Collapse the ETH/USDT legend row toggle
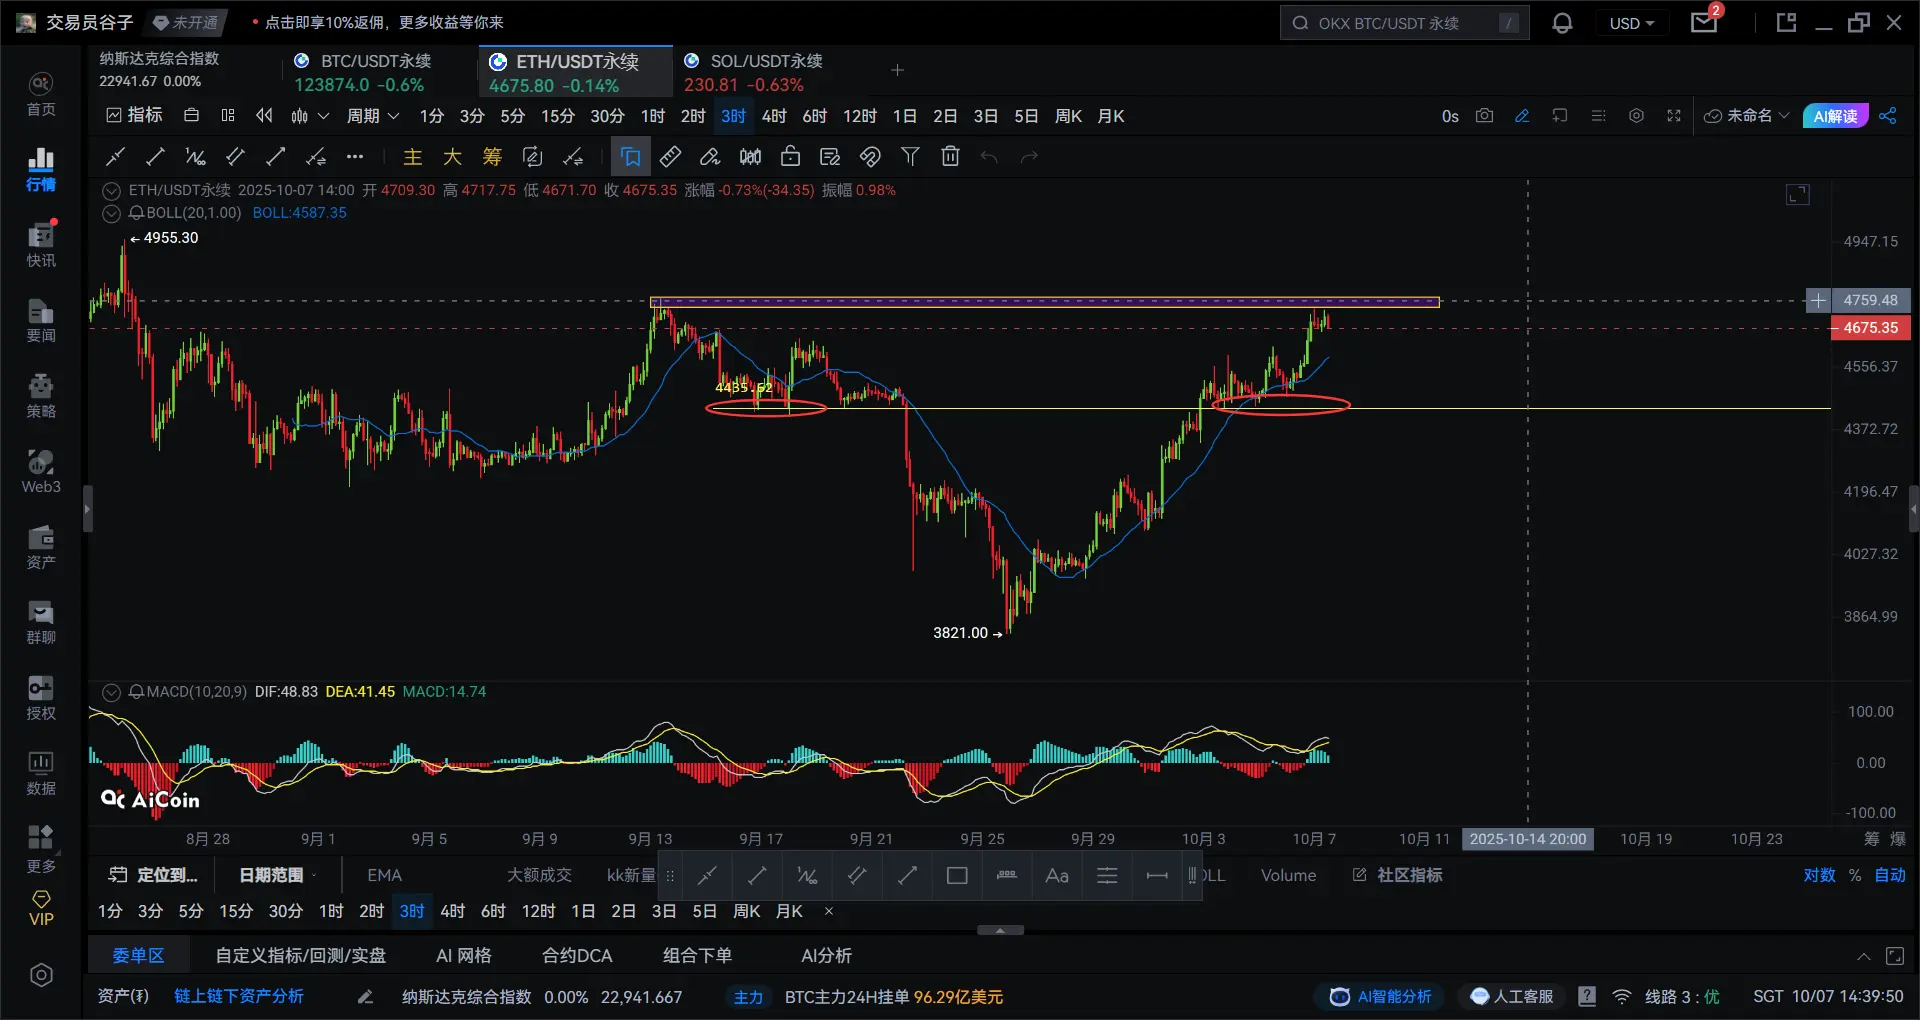This screenshot has width=1920, height=1020. tap(111, 190)
